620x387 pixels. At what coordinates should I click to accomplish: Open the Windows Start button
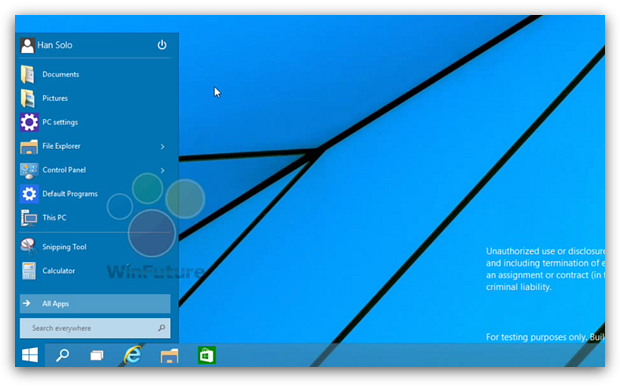(30, 355)
